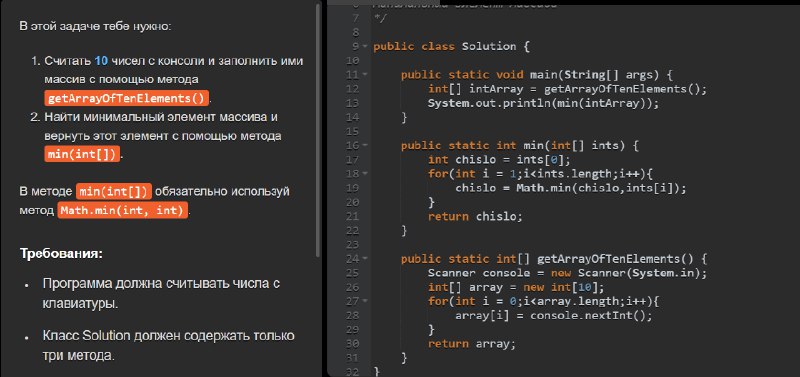Click the Math.min(int, int) code tag
The height and width of the screenshot is (377, 800).
point(122,210)
